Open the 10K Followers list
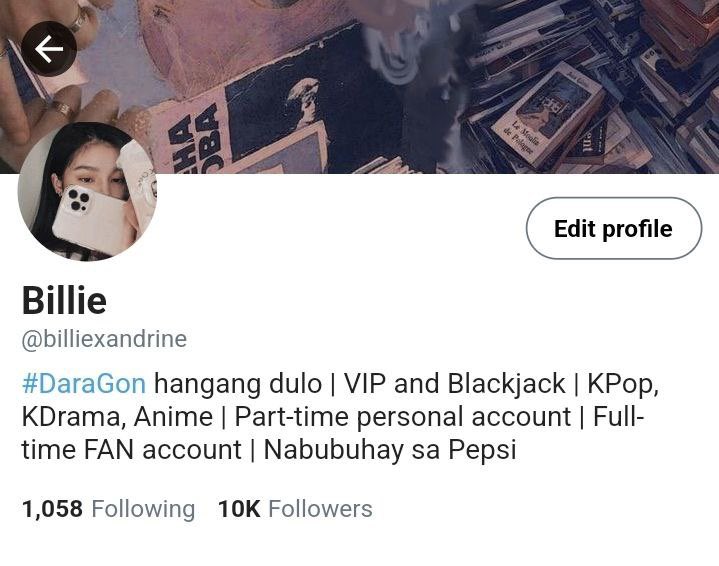This screenshot has height=566, width=719. [x=295, y=509]
